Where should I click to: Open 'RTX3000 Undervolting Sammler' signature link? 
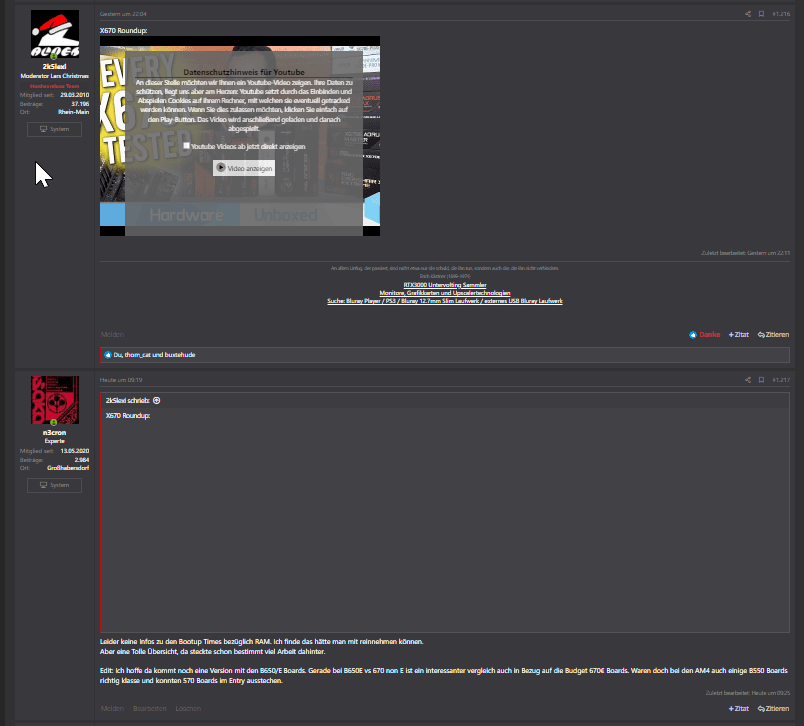(445, 285)
